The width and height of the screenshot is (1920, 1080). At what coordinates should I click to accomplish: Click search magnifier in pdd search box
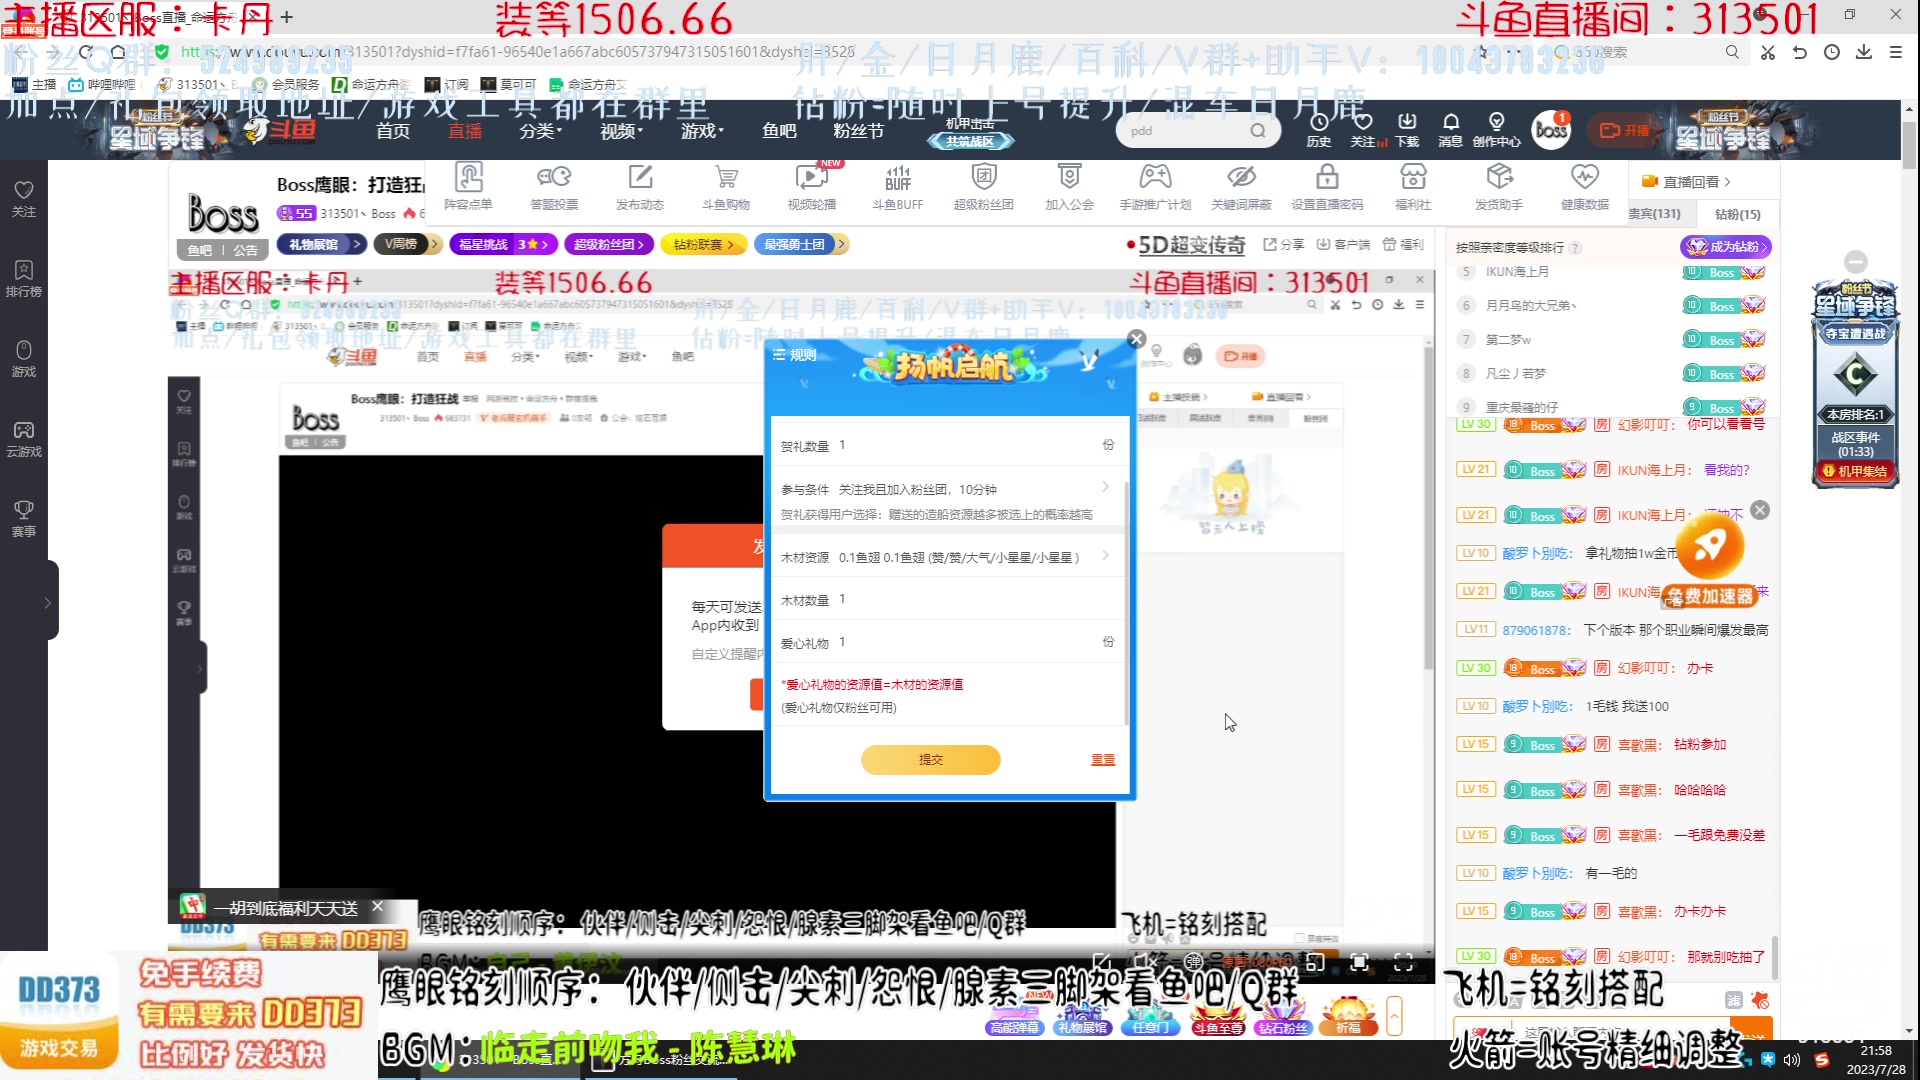click(1258, 130)
